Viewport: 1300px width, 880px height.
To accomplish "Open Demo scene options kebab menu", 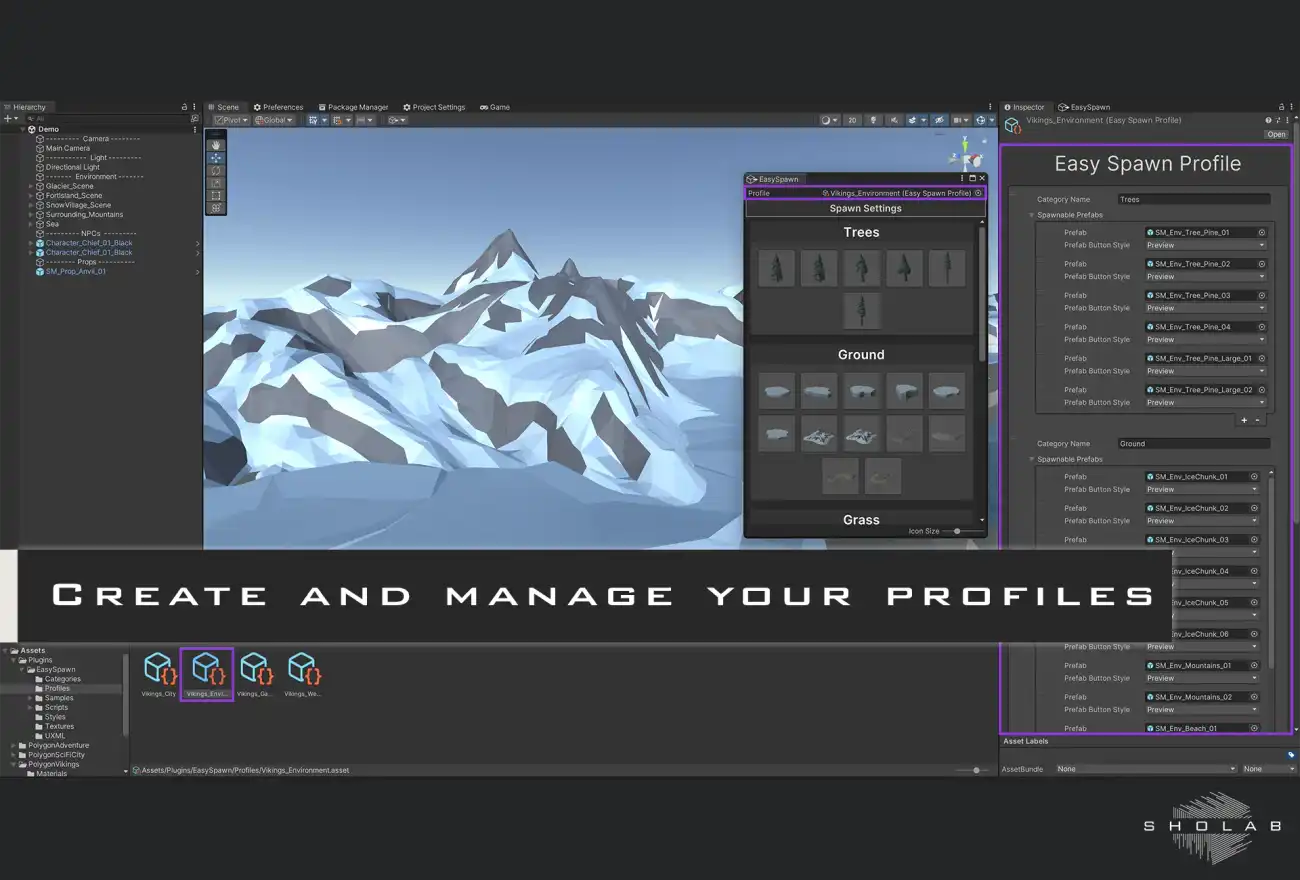I will click(x=195, y=129).
